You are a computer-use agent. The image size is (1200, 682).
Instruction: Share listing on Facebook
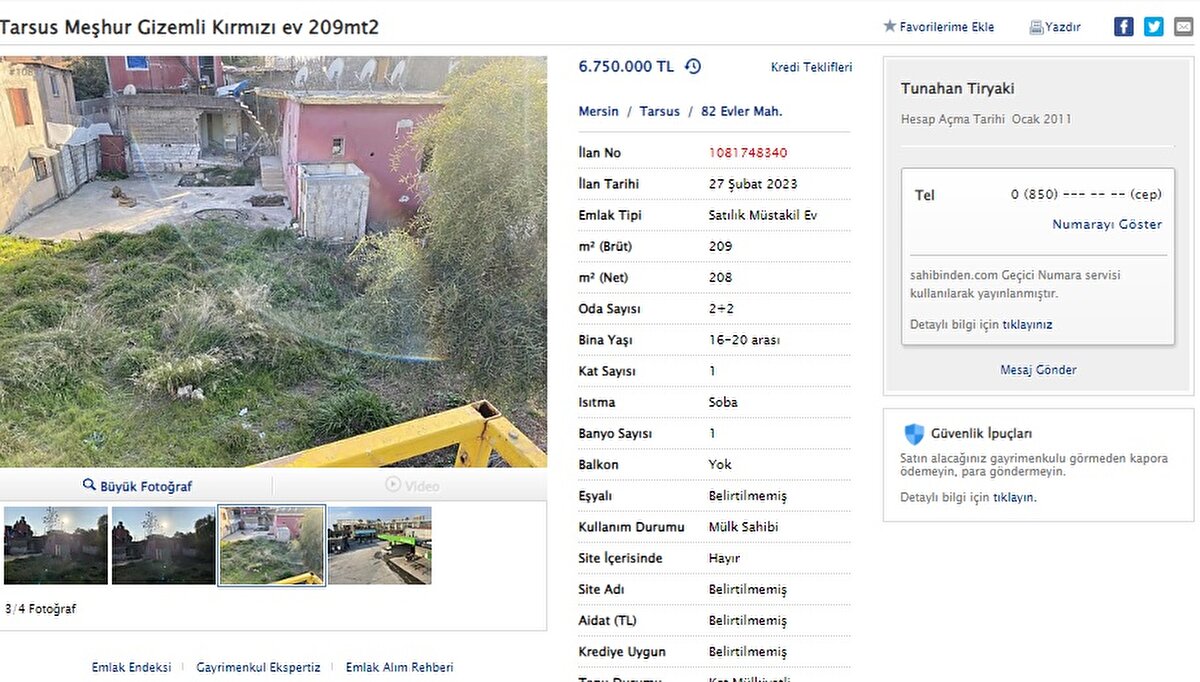(1124, 27)
